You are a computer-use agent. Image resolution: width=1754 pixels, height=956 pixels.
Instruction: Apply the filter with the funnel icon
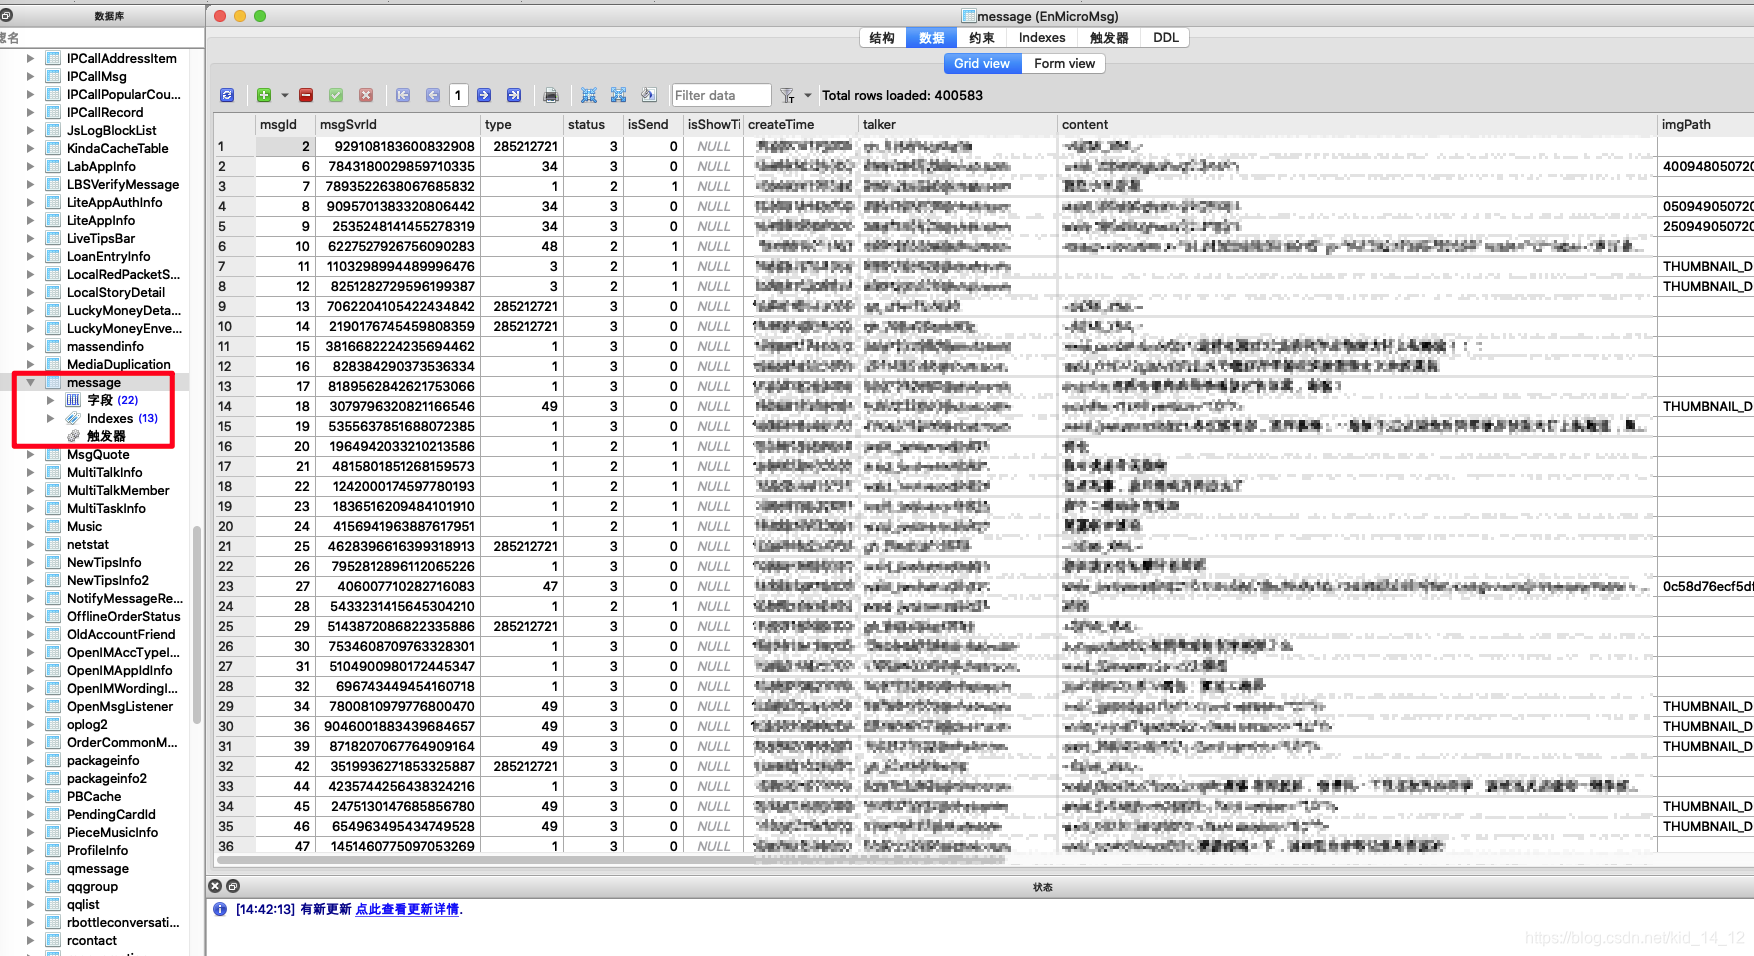tap(788, 95)
